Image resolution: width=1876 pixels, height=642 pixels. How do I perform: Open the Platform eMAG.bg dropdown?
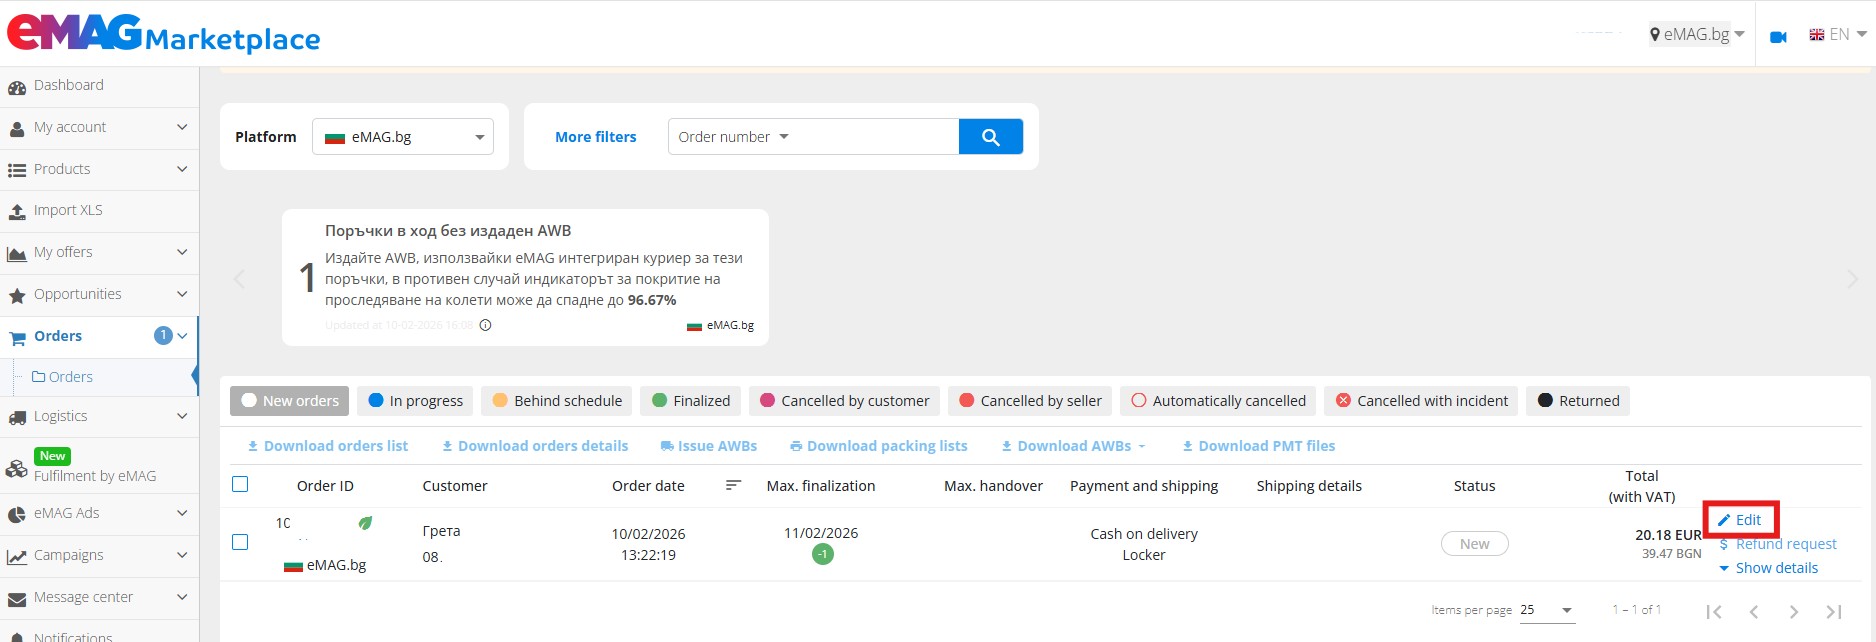[403, 137]
